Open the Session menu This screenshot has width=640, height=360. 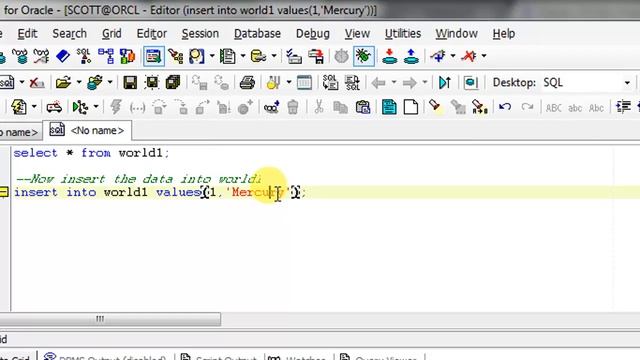[200, 33]
